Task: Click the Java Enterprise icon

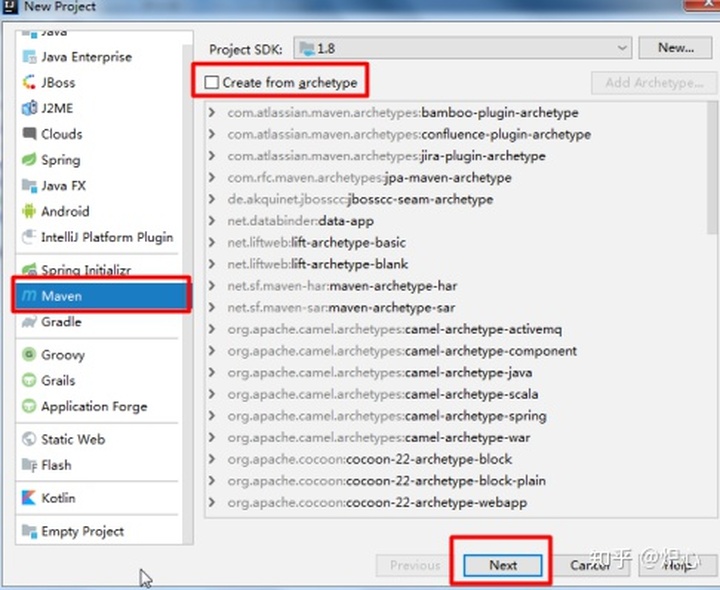Action: coord(29,57)
